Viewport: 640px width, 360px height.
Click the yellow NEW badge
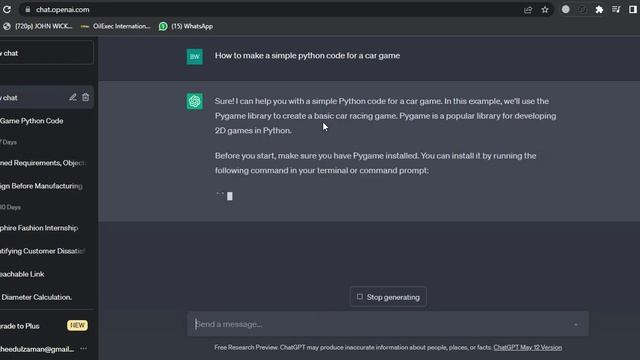[77, 325]
